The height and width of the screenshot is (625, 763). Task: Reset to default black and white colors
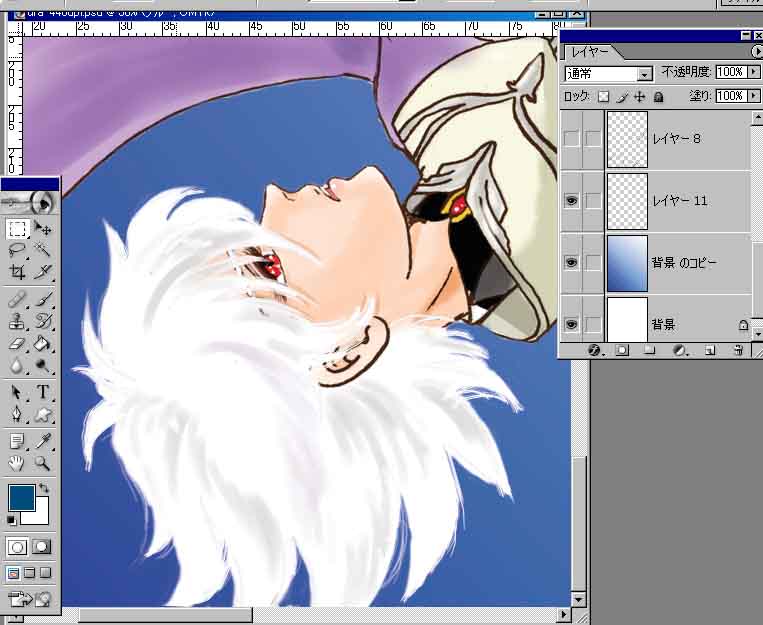(12, 521)
